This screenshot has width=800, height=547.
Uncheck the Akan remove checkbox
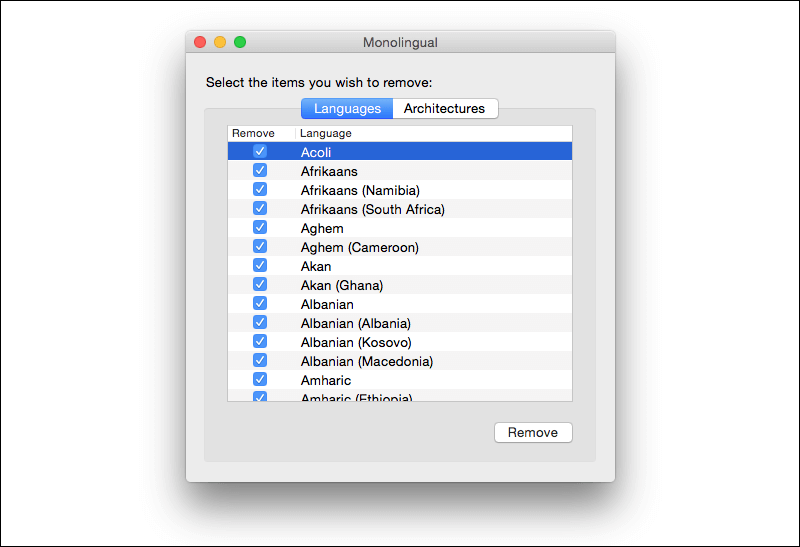(260, 265)
